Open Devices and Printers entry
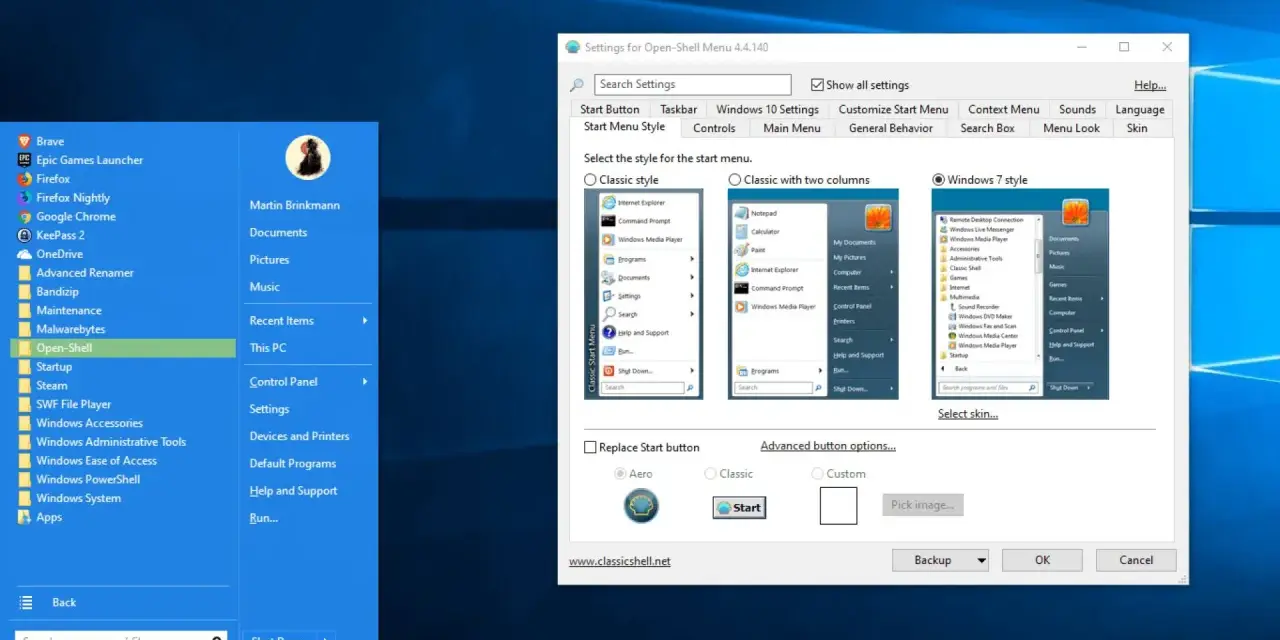The image size is (1280, 640). (299, 436)
